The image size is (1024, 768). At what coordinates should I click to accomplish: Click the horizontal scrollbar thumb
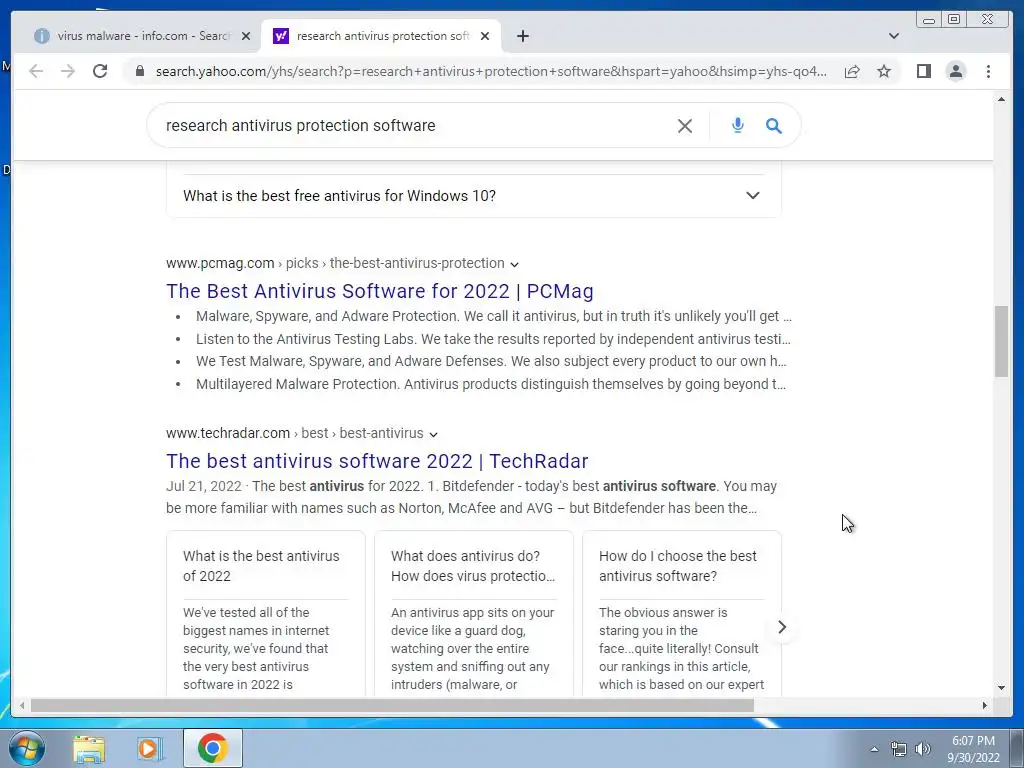click(x=392, y=705)
